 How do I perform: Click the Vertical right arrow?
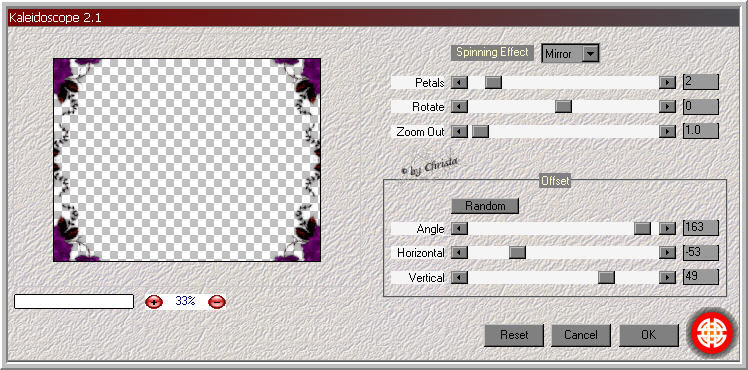667,278
